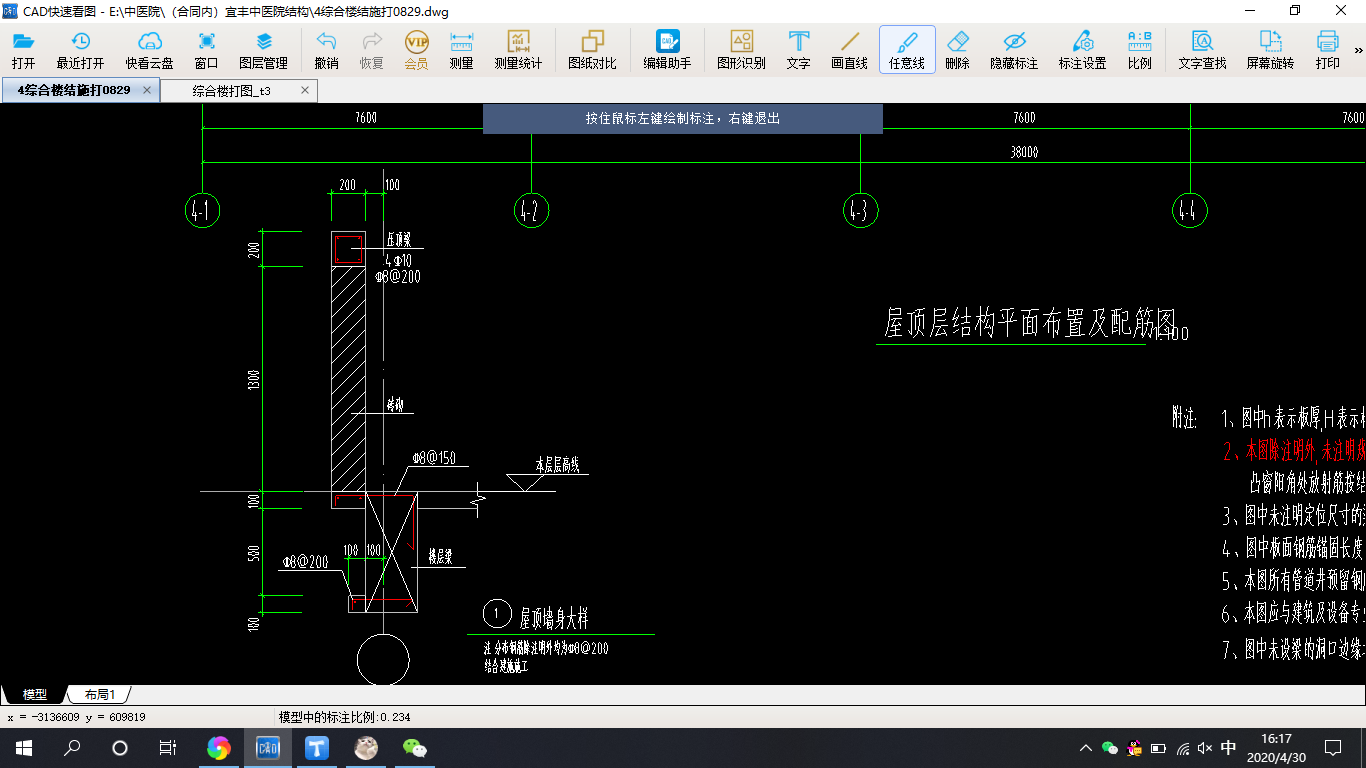Open the Windows notification center
Viewport: 1366px width, 768px height.
tap(1332, 748)
